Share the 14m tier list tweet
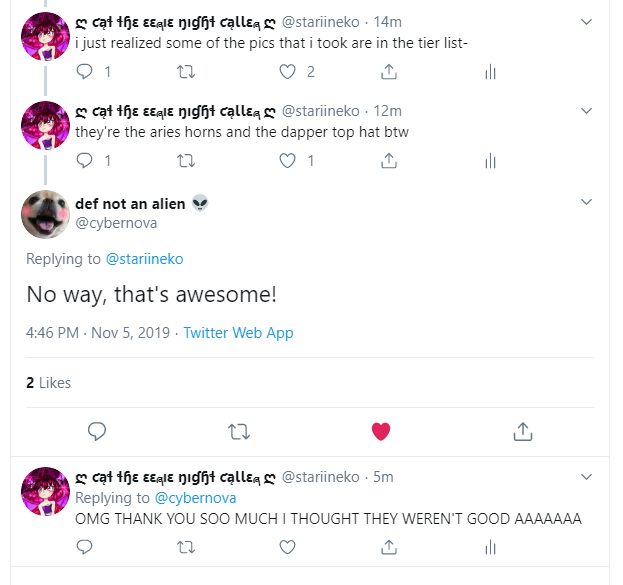623x585 pixels. (389, 72)
